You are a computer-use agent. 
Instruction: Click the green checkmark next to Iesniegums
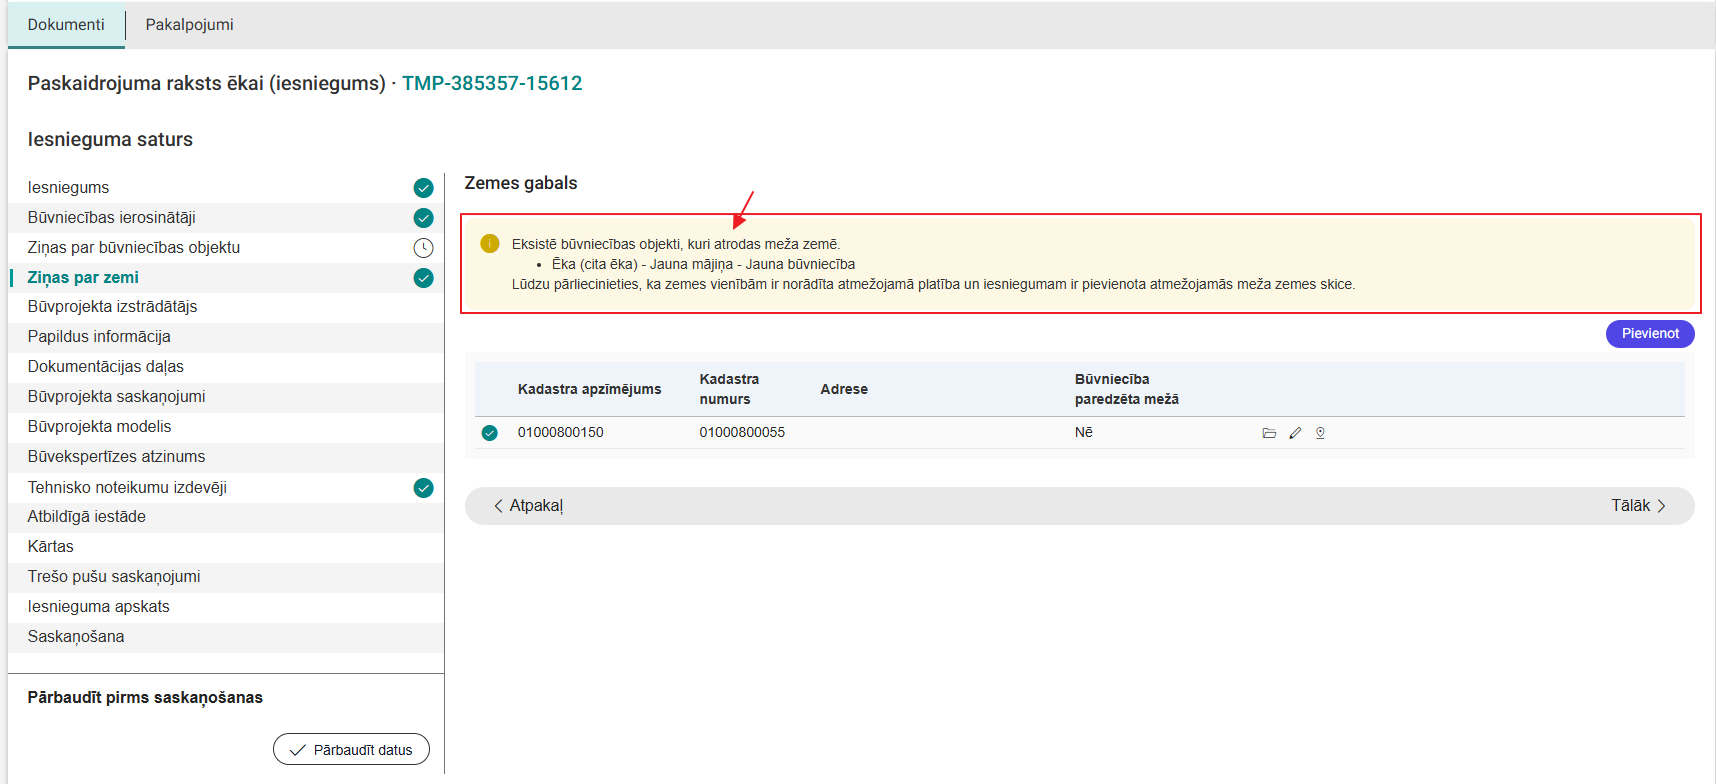[424, 188]
